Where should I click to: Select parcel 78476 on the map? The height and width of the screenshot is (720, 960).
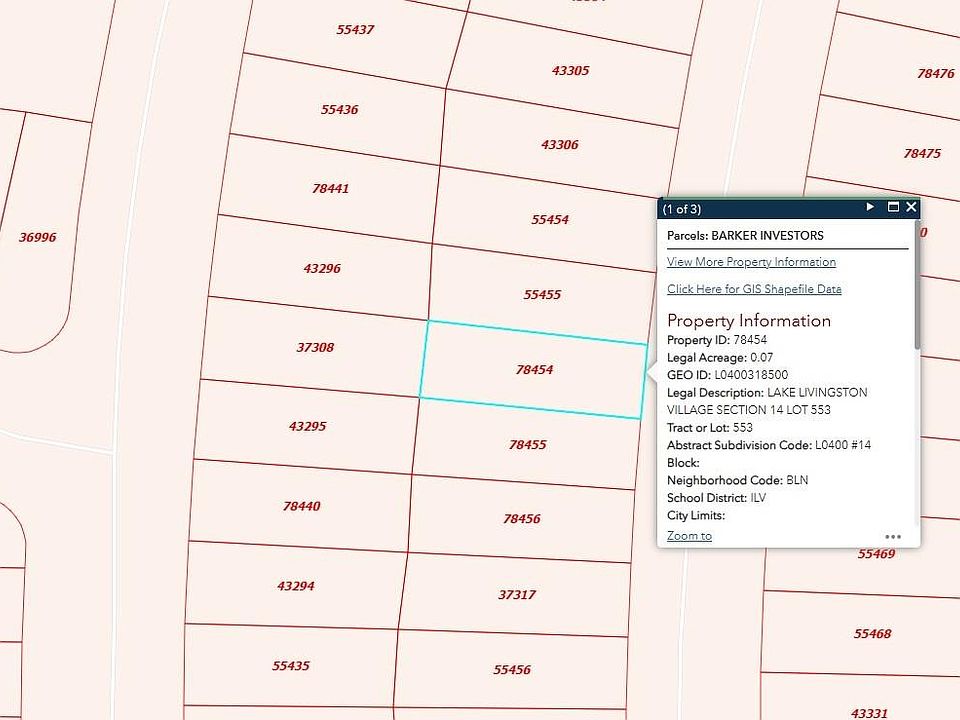(x=936, y=73)
